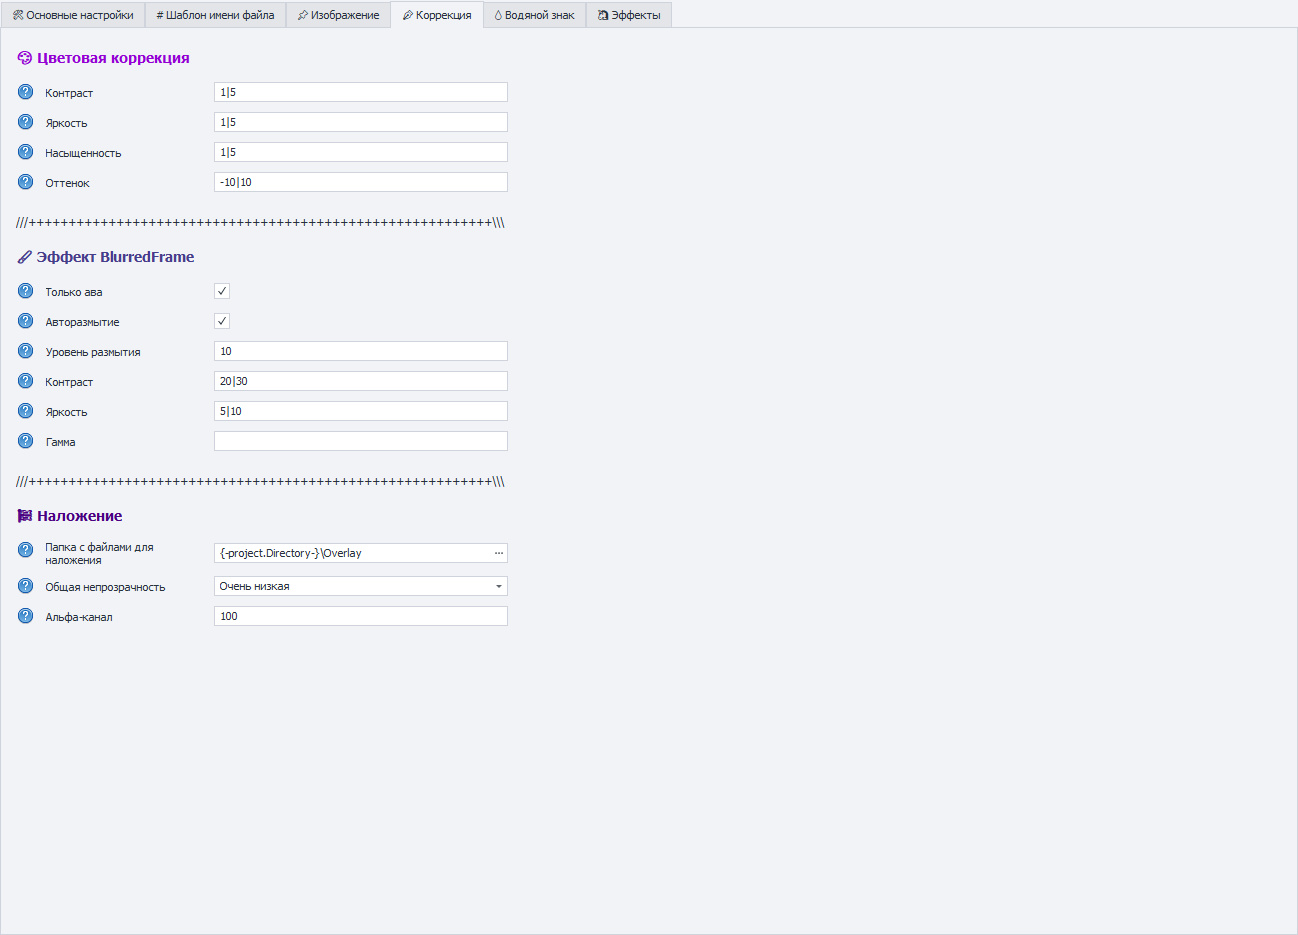Click the help icon next to Насыщенность
The width and height of the screenshot is (1298, 935).
(x=26, y=152)
